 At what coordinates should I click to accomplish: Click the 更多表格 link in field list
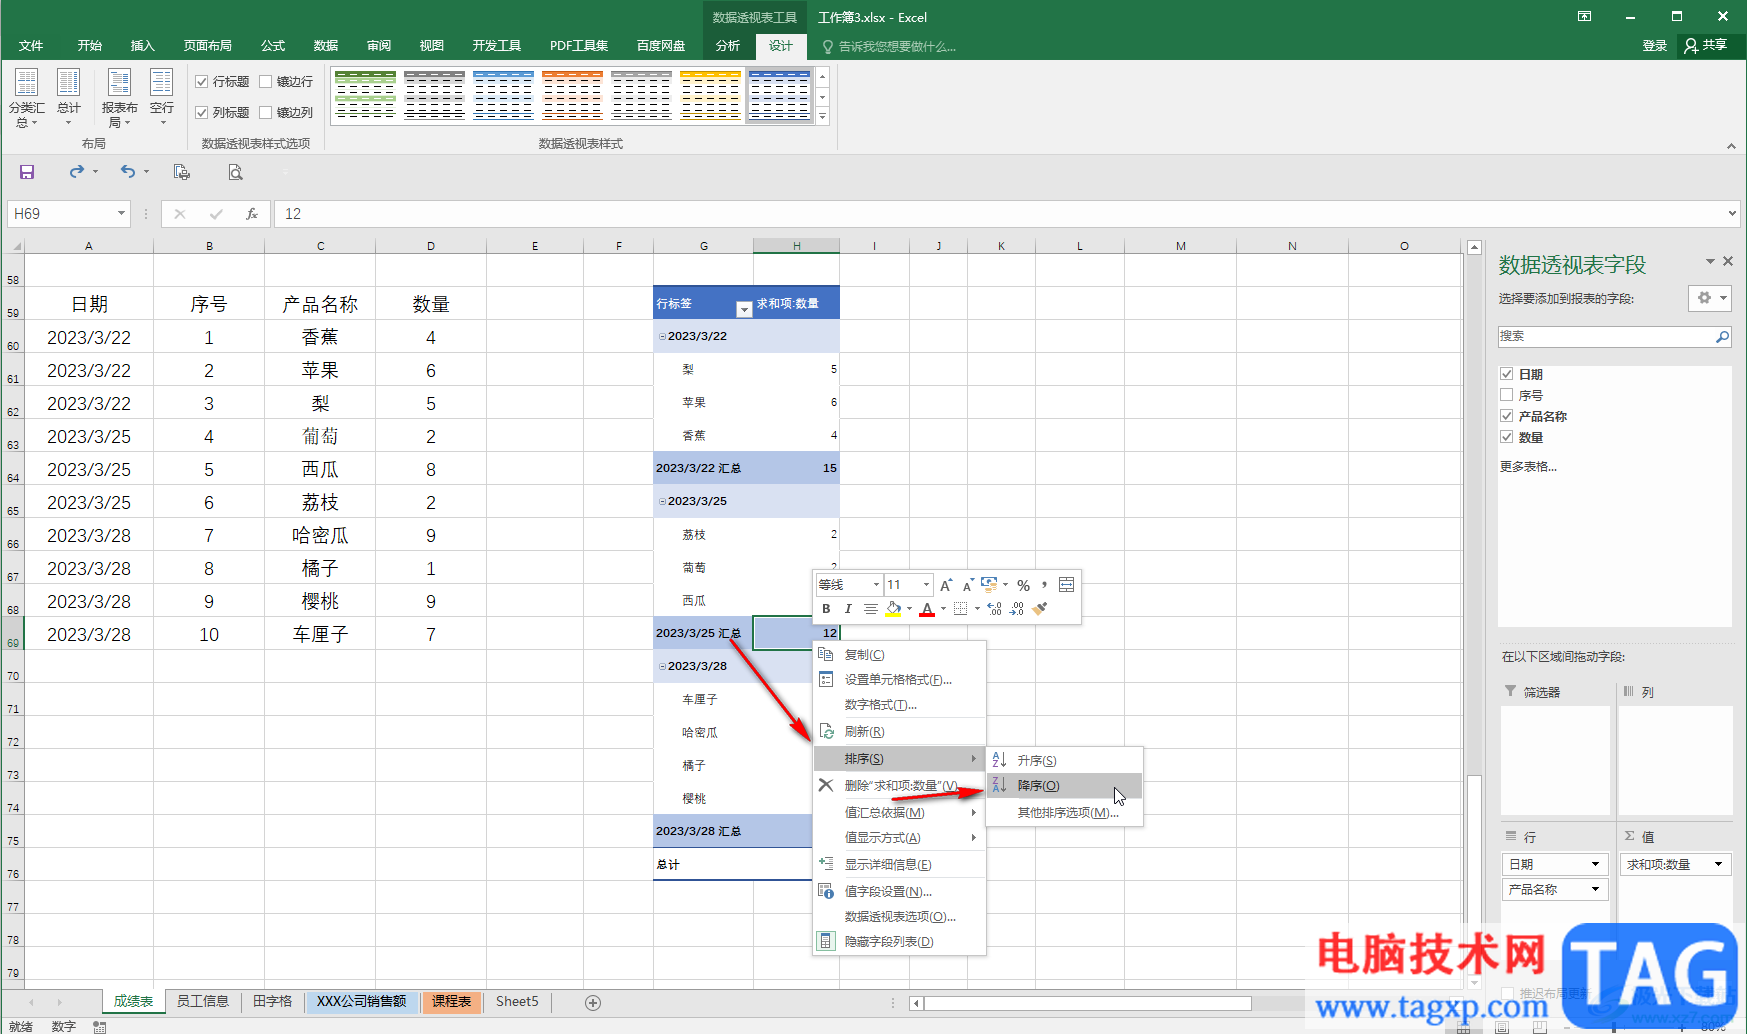pyautogui.click(x=1528, y=467)
